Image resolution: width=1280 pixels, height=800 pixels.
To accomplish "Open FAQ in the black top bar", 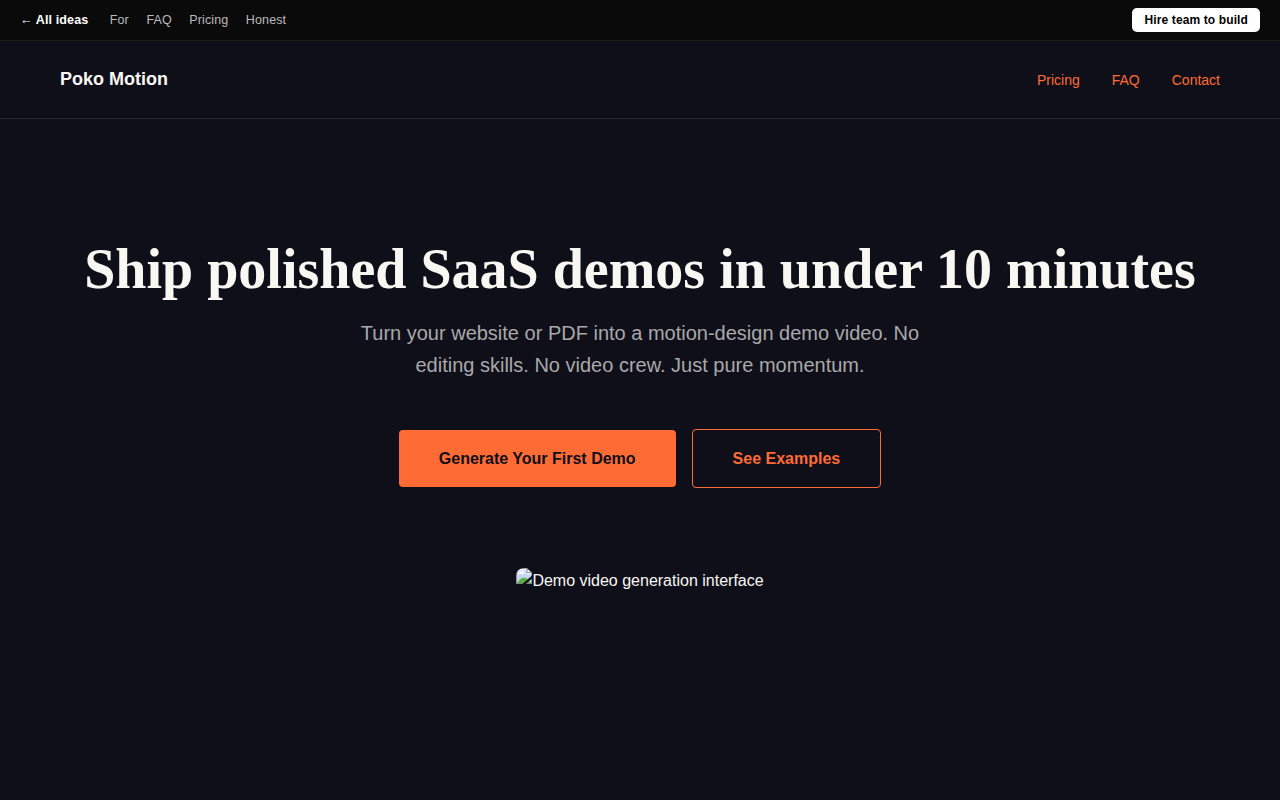I will click(x=159, y=20).
